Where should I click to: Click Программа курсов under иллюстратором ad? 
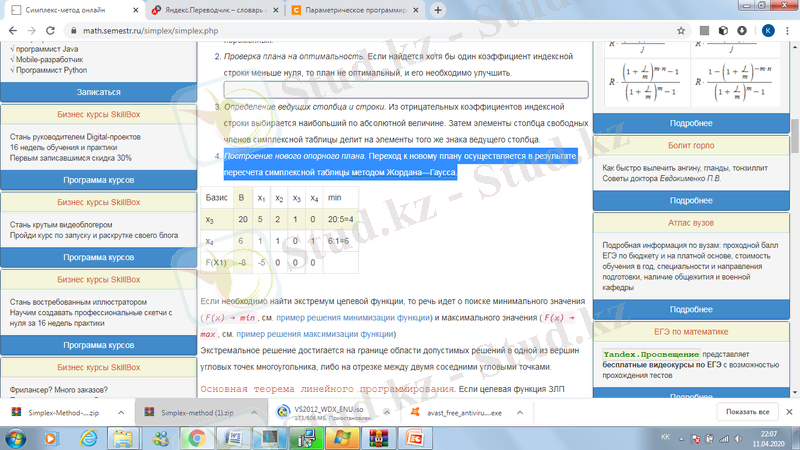[x=98, y=345]
